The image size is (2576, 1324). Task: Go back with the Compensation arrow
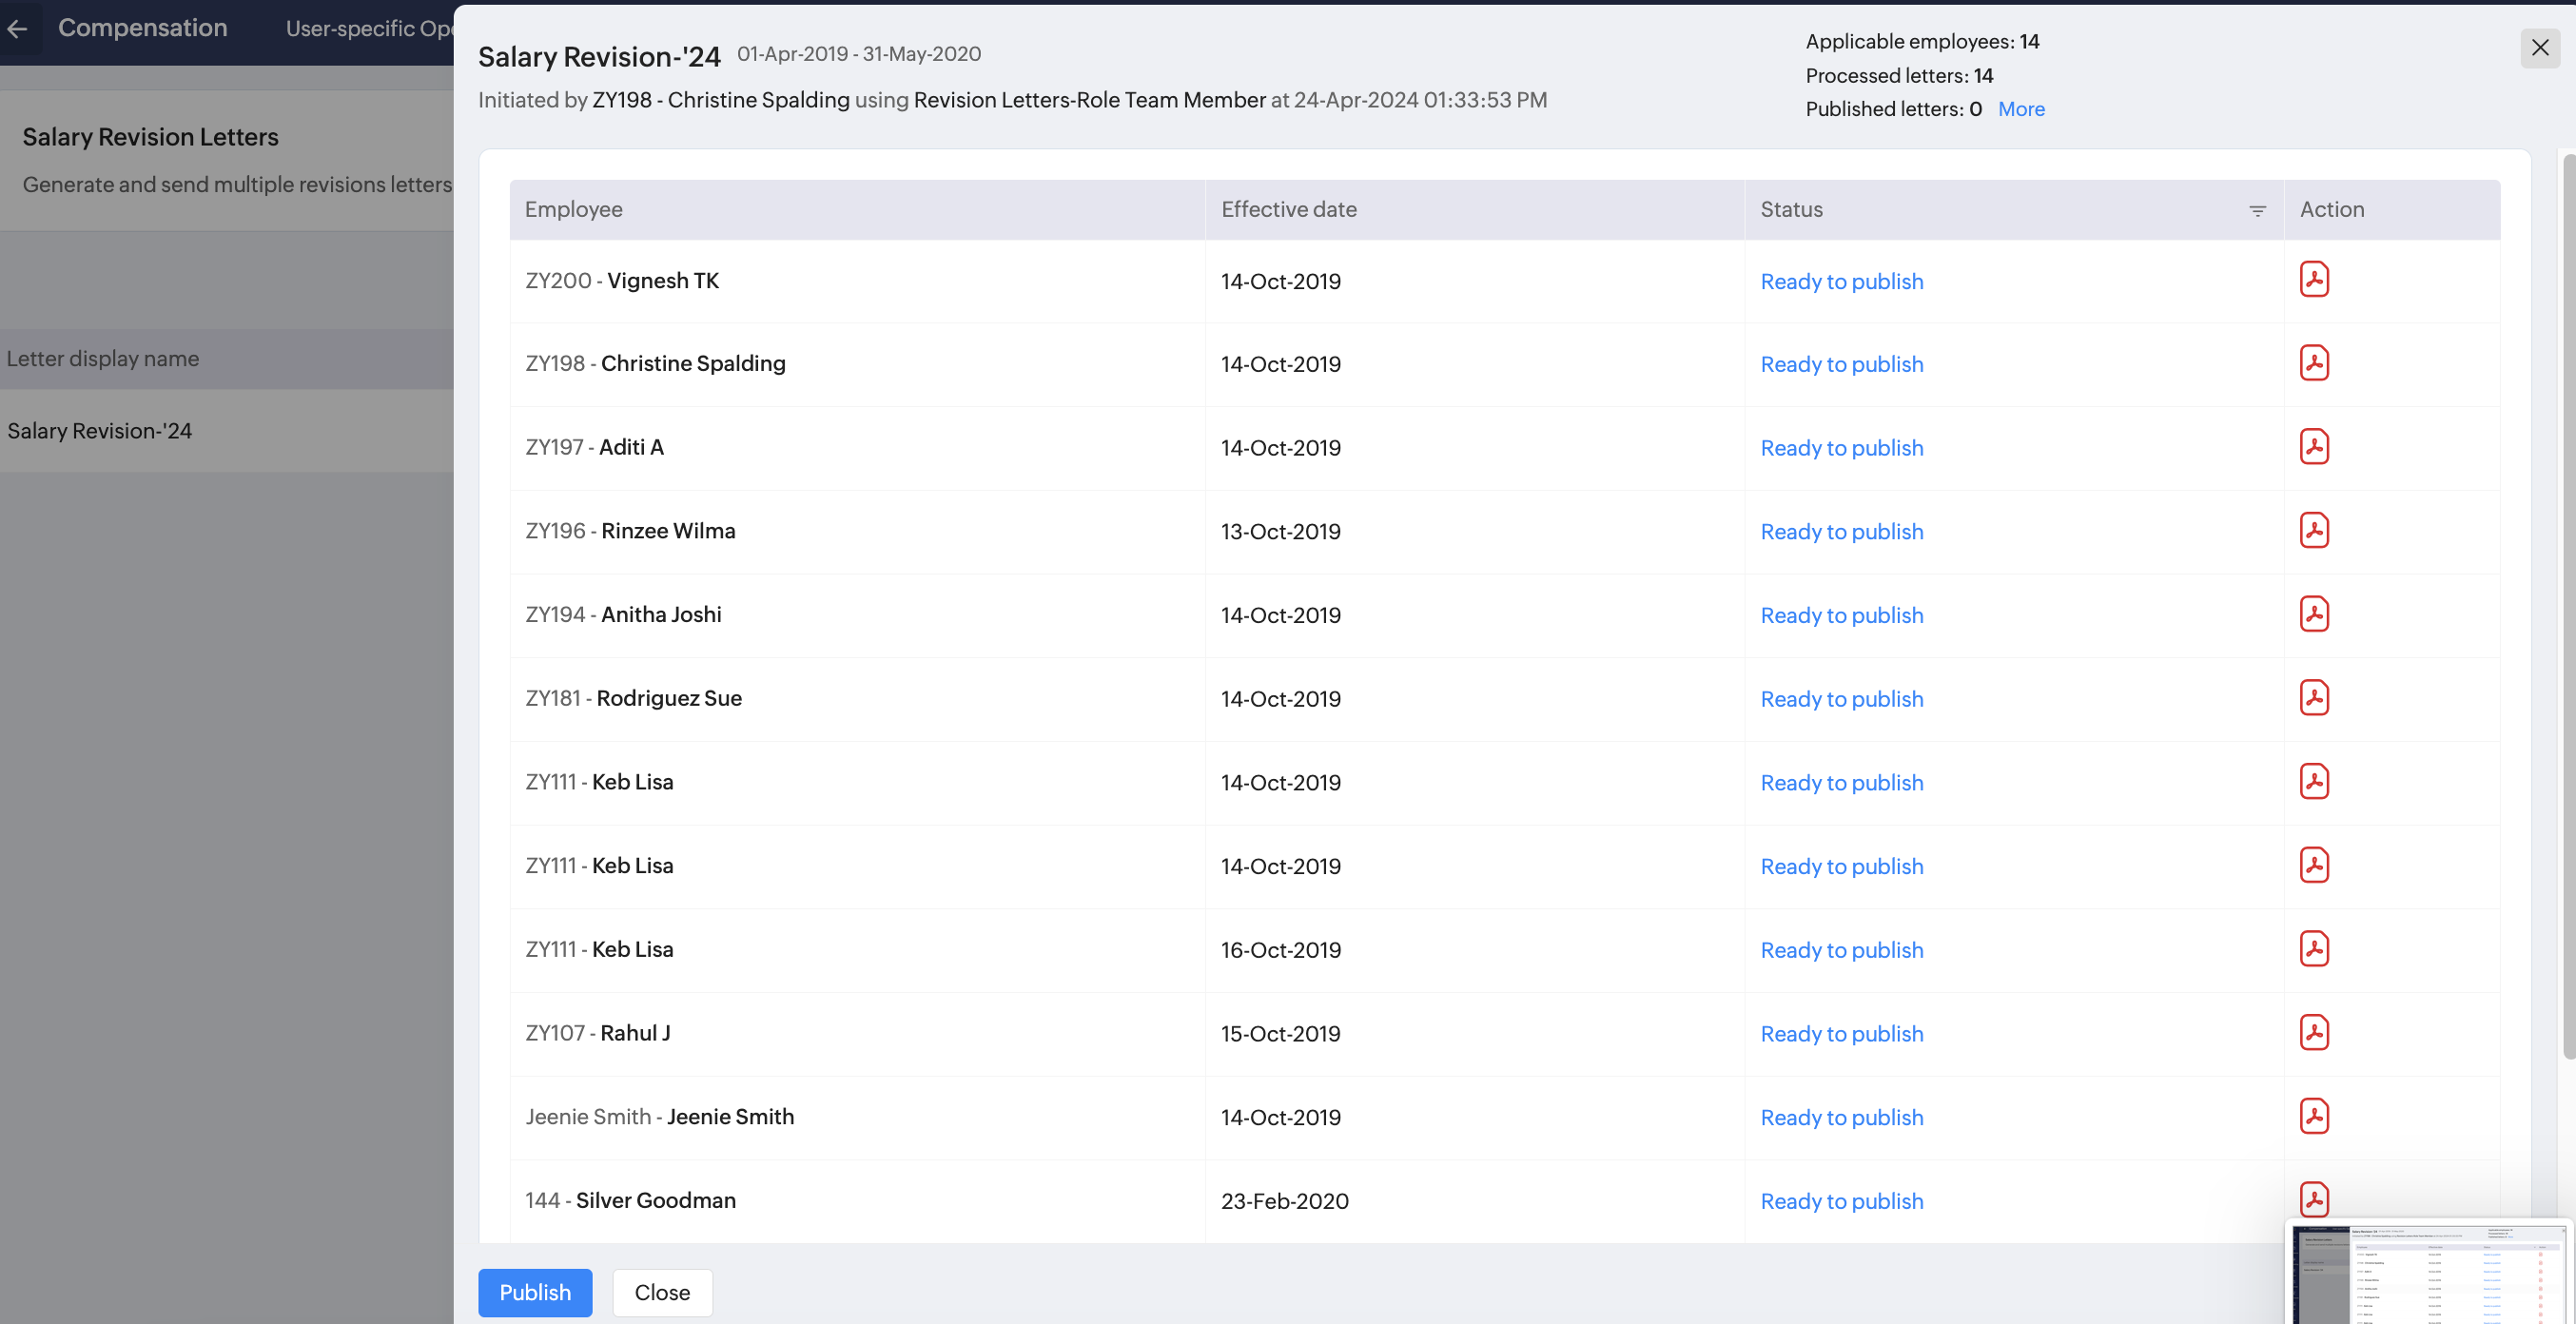(18, 28)
